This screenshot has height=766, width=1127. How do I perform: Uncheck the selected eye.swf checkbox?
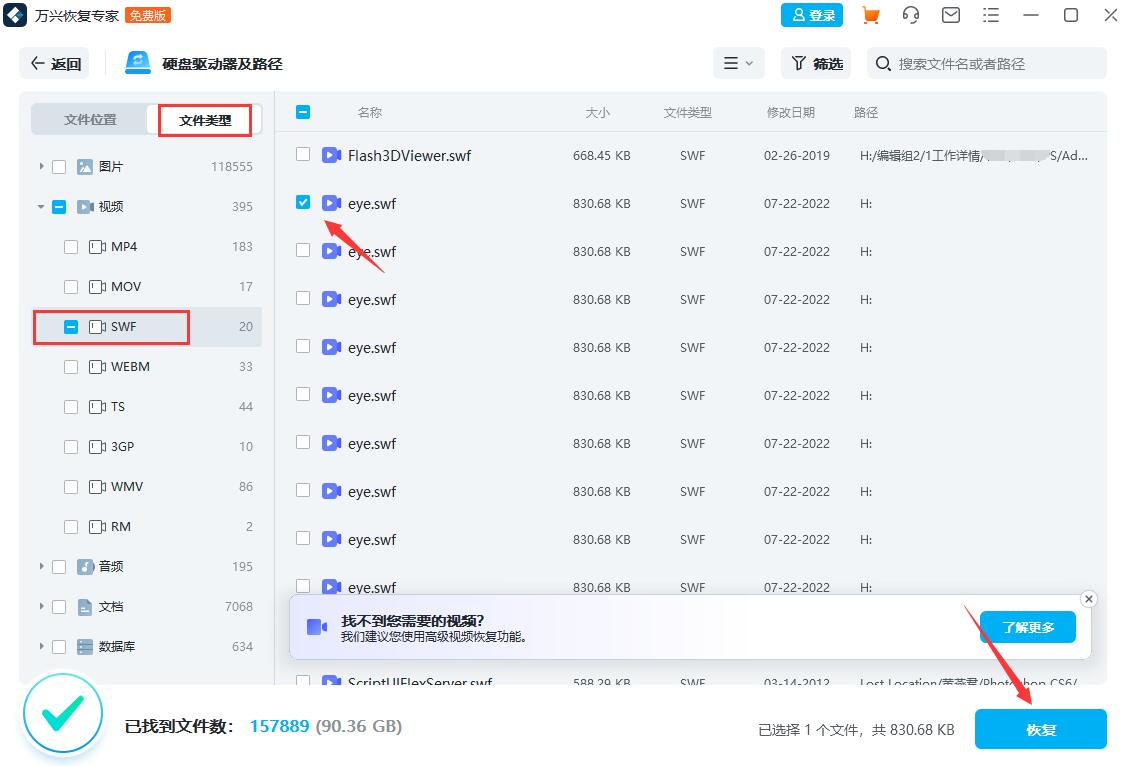coord(303,203)
